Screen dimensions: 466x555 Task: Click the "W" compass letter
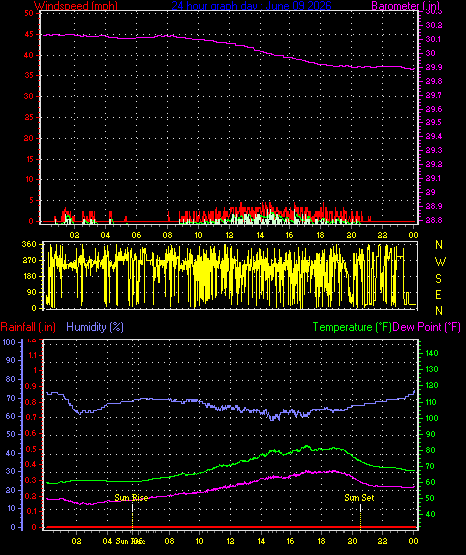tap(440, 262)
